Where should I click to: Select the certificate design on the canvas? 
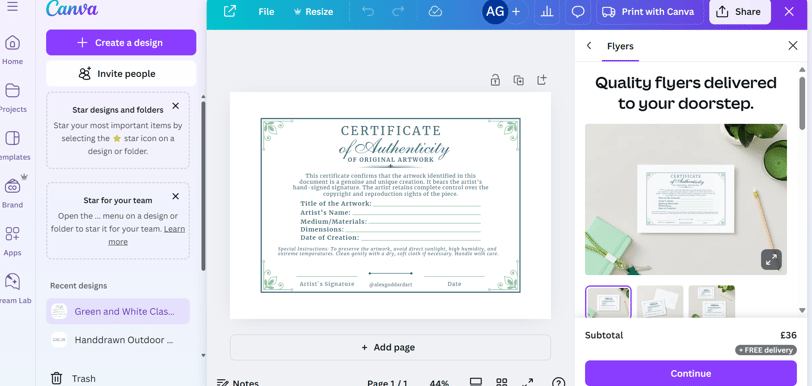click(390, 205)
